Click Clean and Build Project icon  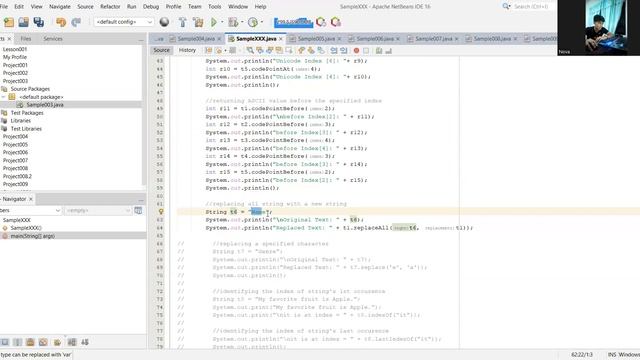point(198,22)
